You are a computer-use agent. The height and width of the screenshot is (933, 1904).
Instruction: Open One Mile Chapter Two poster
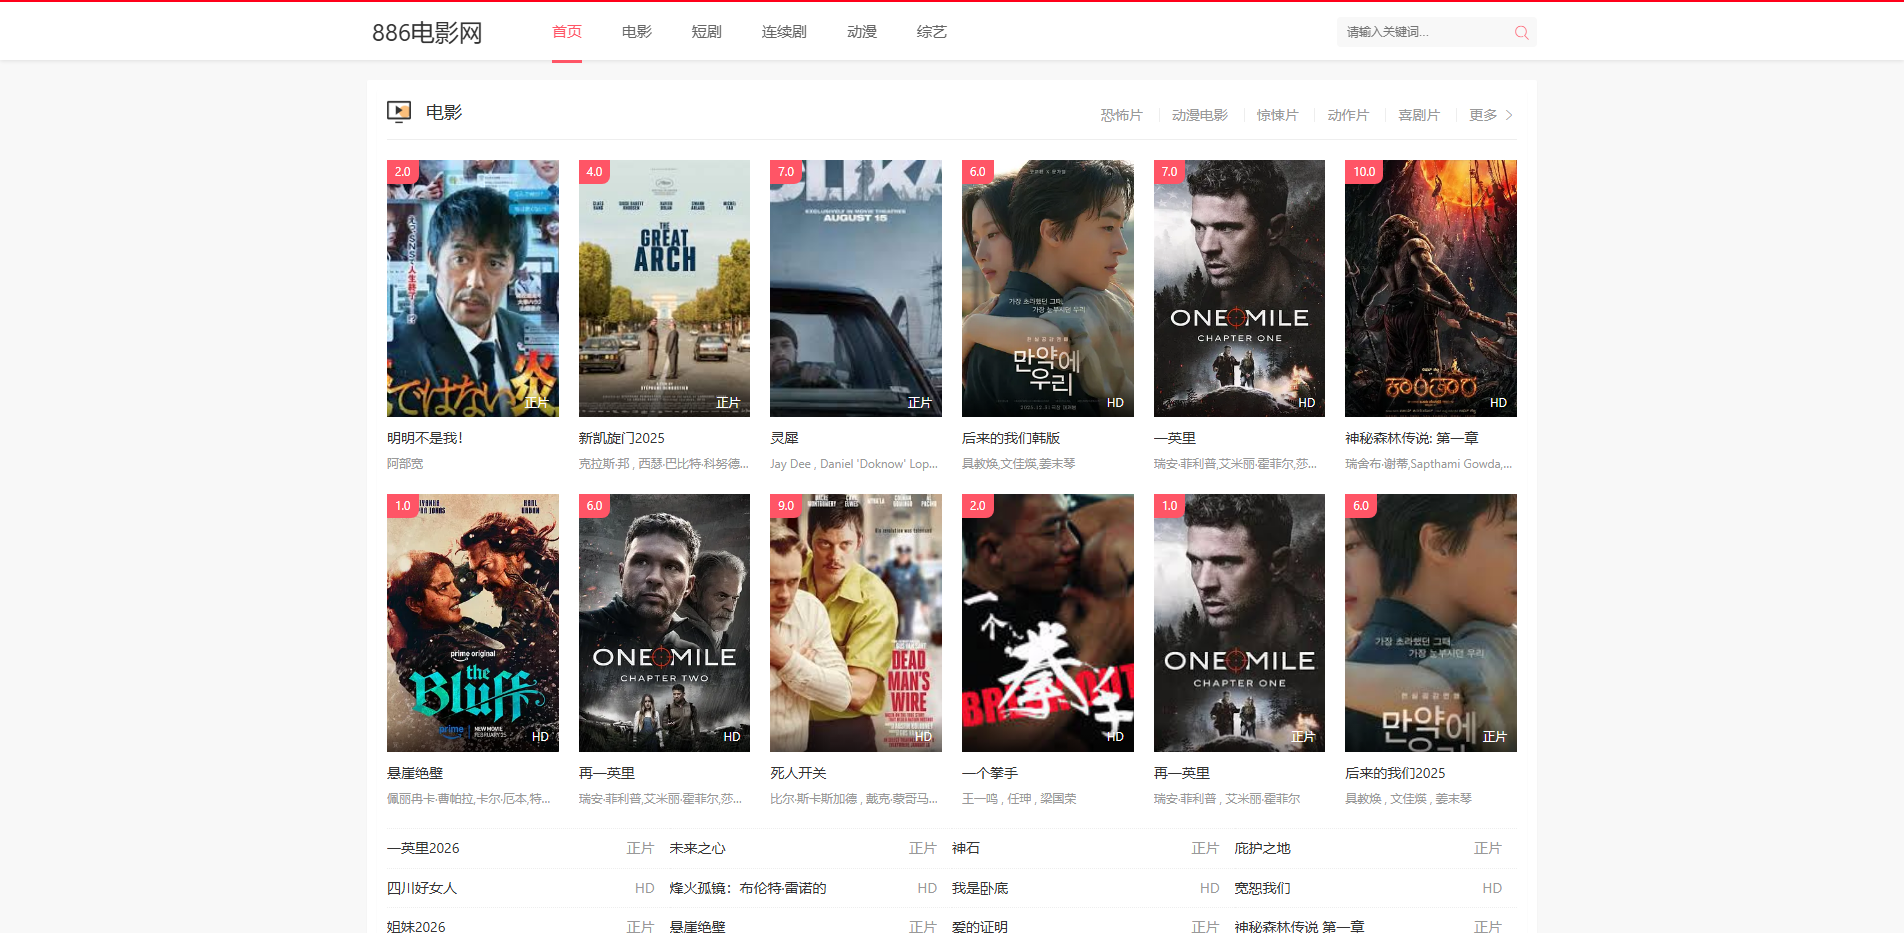coord(664,622)
